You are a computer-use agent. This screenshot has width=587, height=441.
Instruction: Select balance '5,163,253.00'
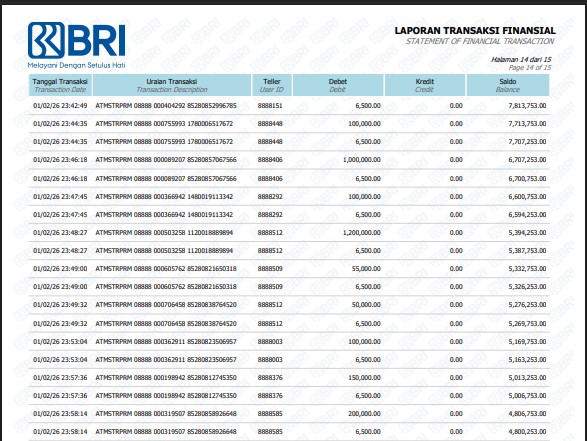(527, 359)
